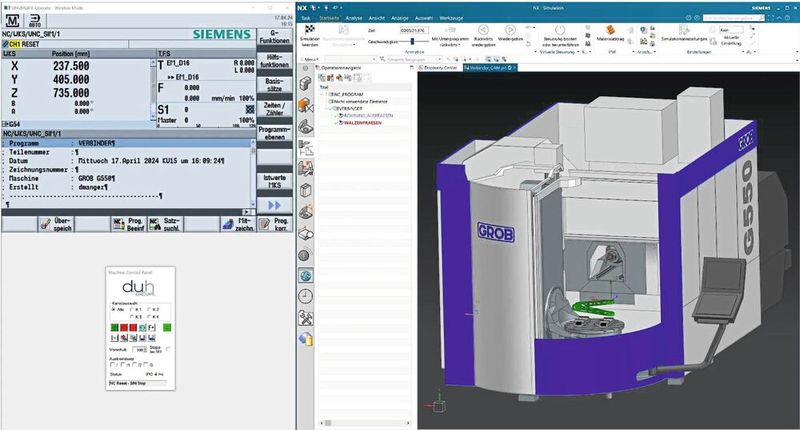This screenshot has width=800, height=430.
Task: Select the K3 channel radio button
Action: click(x=133, y=317)
